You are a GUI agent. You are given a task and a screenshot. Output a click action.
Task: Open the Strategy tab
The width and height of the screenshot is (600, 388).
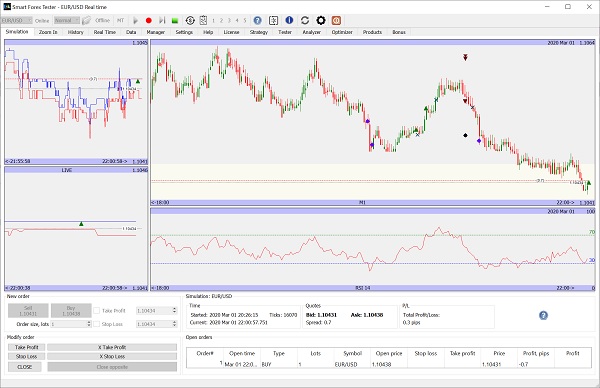pyautogui.click(x=259, y=32)
